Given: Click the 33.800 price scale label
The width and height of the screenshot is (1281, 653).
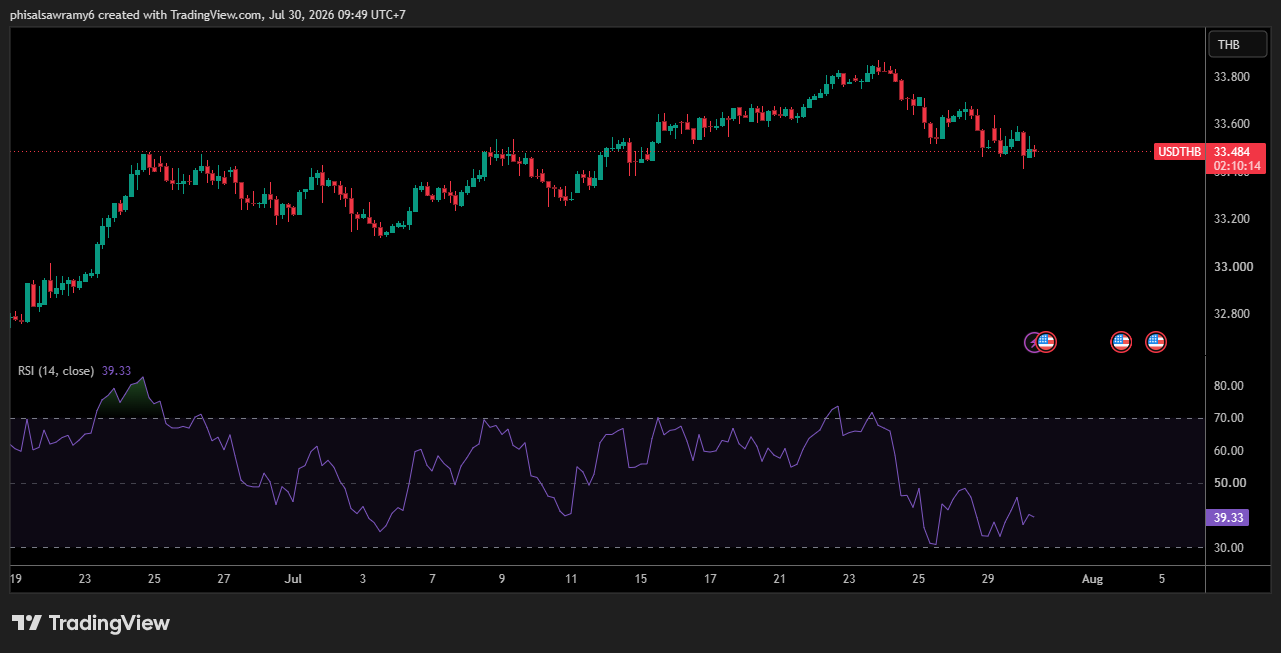Looking at the screenshot, I should (x=1230, y=77).
